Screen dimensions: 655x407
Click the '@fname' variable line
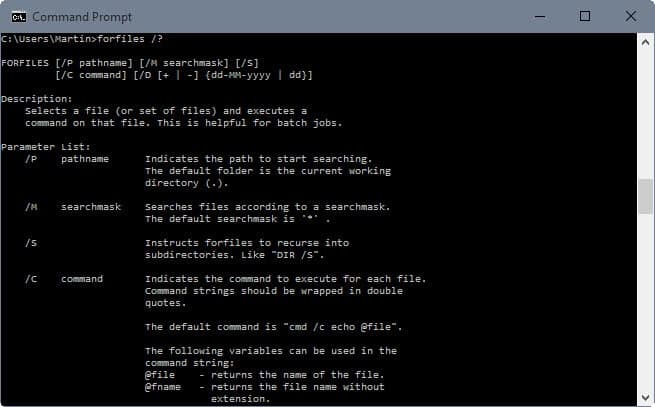tap(264, 387)
